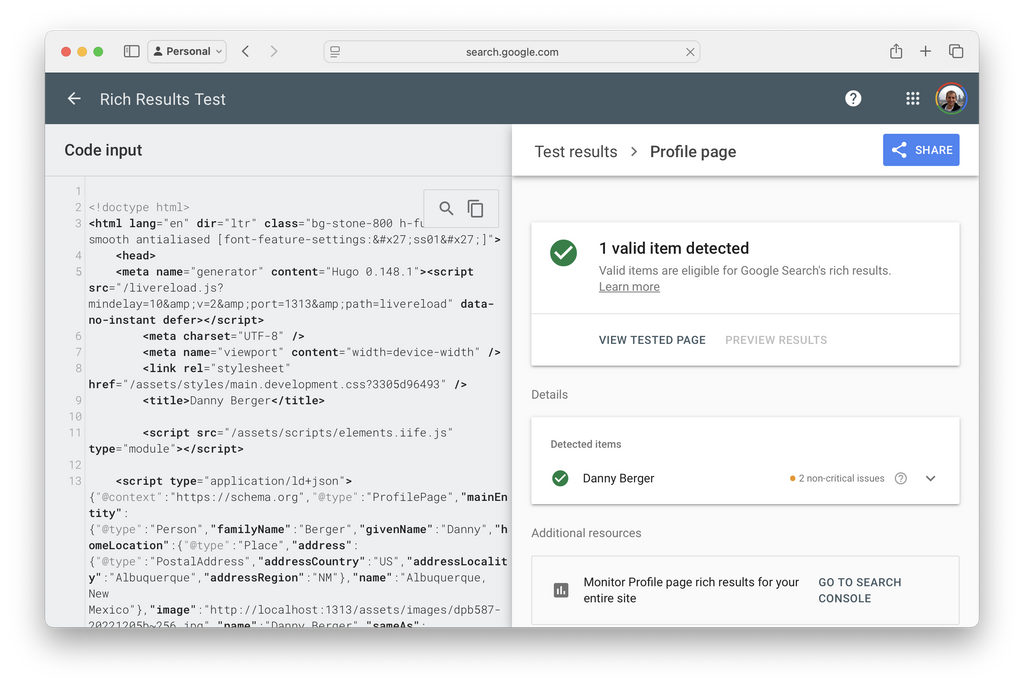The width and height of the screenshot is (1024, 687).
Task: Show info for 2 non-critical issues
Action: [x=901, y=479]
